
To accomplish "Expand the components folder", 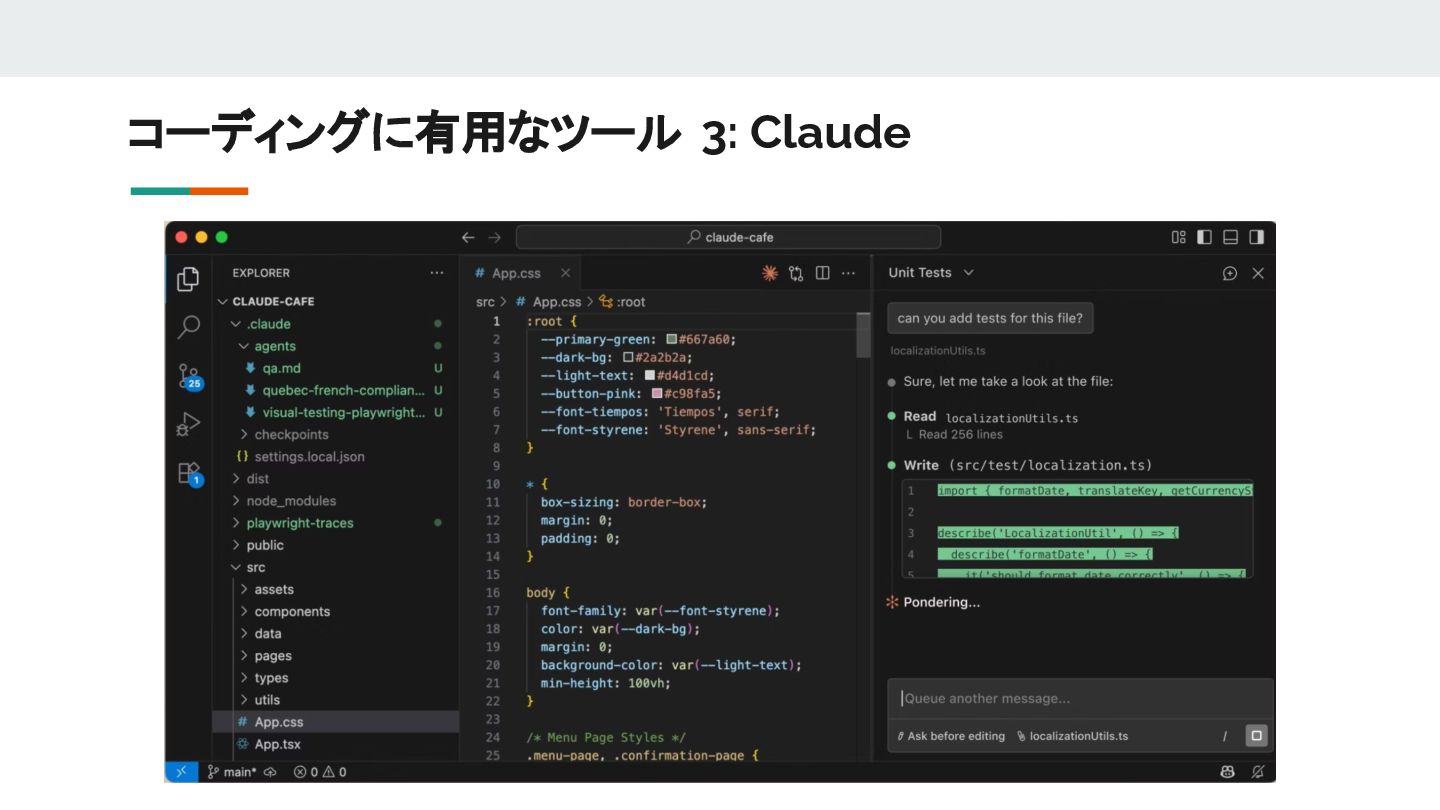I will 336,611.
